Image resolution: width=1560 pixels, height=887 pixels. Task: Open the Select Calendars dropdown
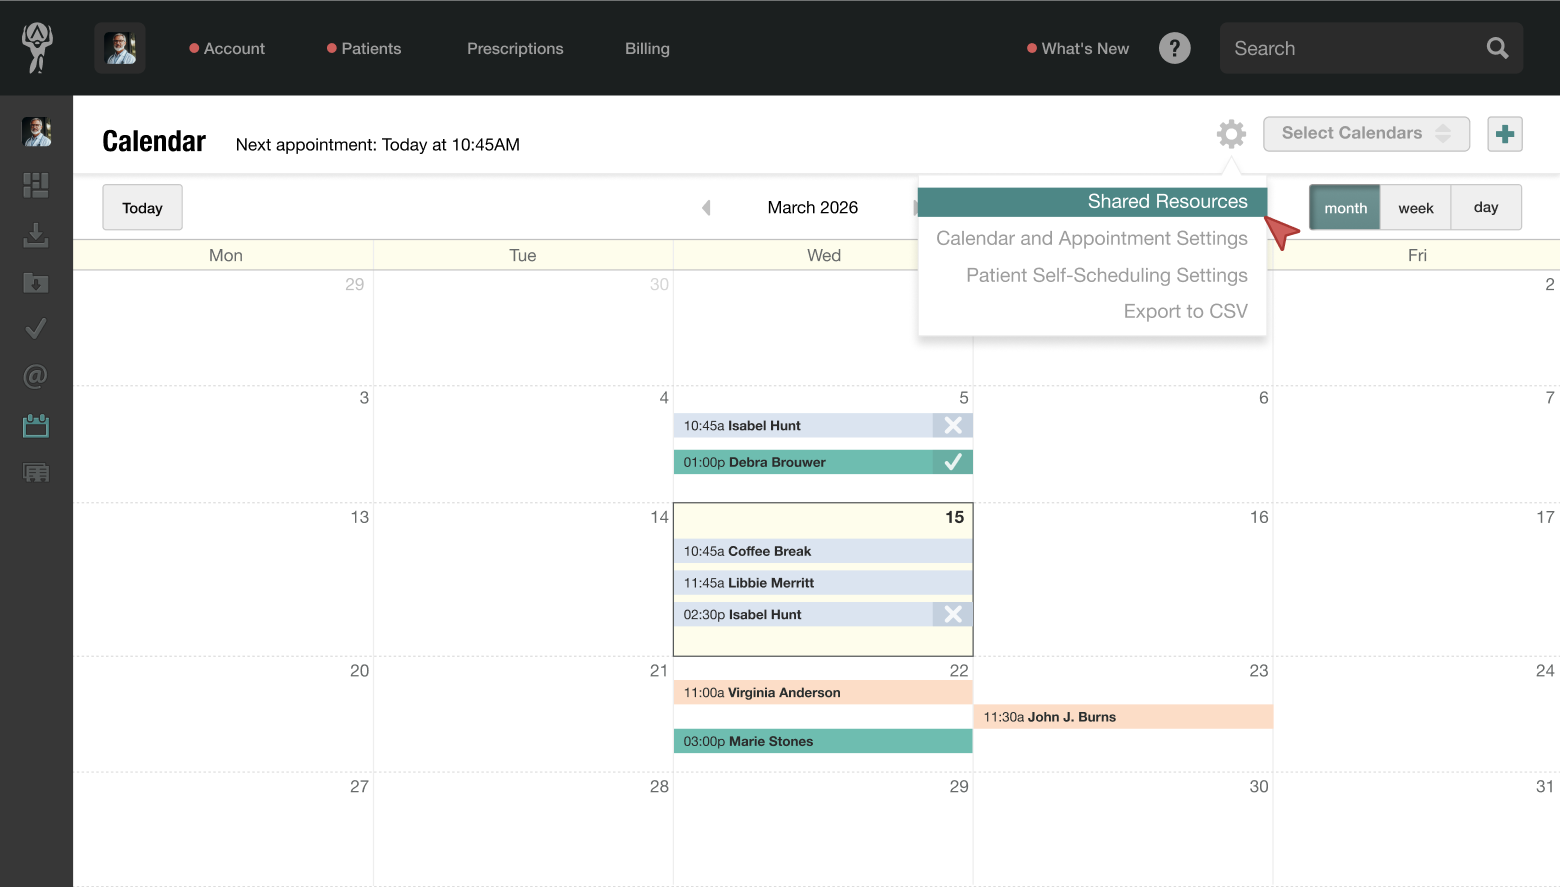1366,133
